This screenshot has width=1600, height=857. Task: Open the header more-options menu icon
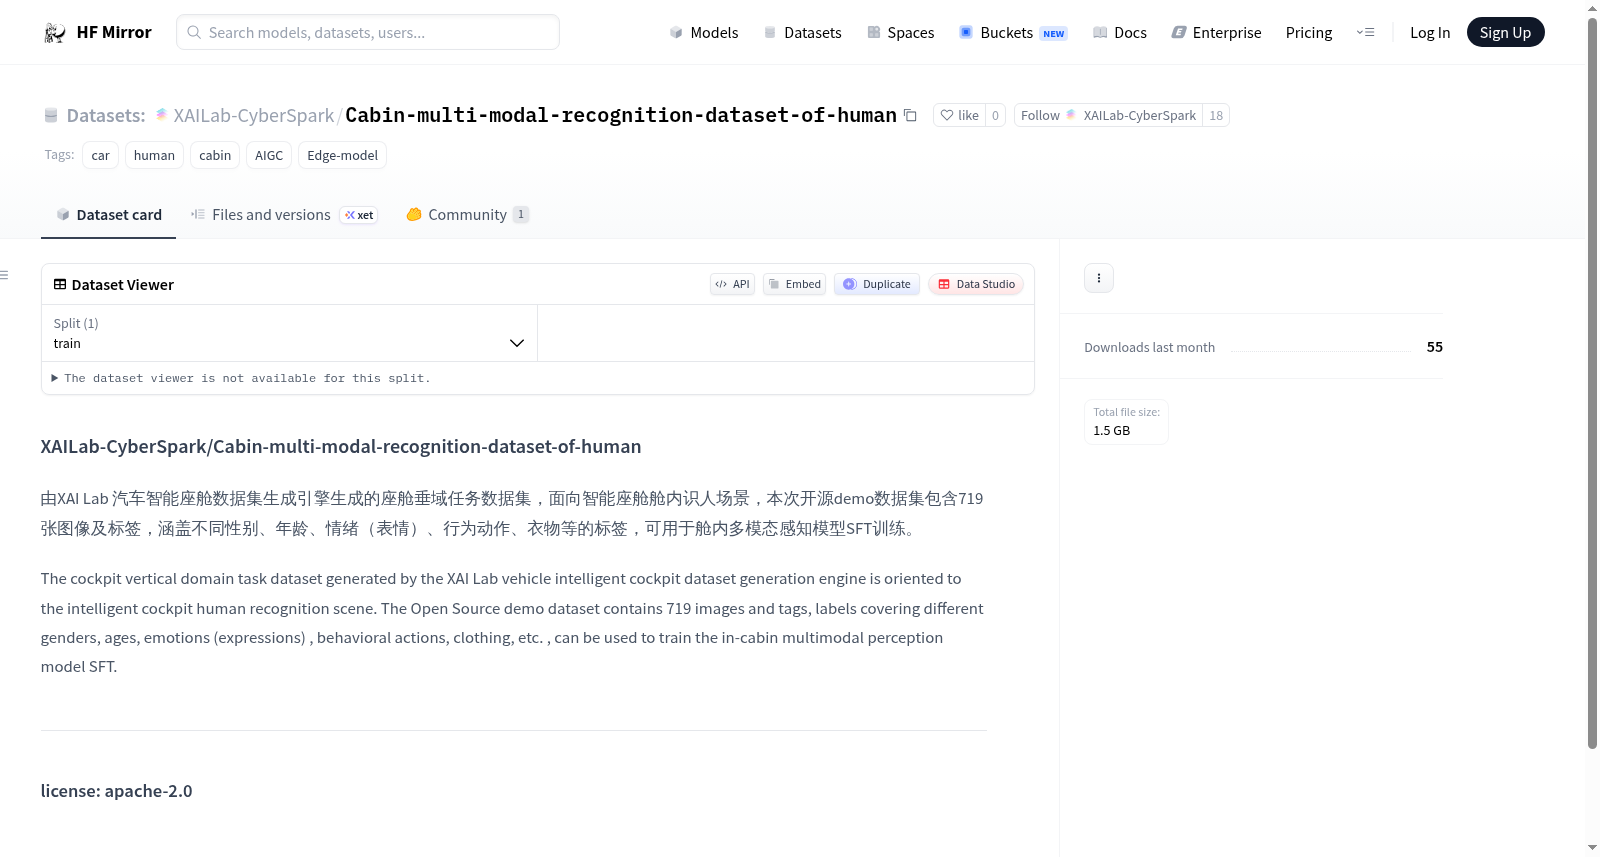pyautogui.click(x=1365, y=32)
